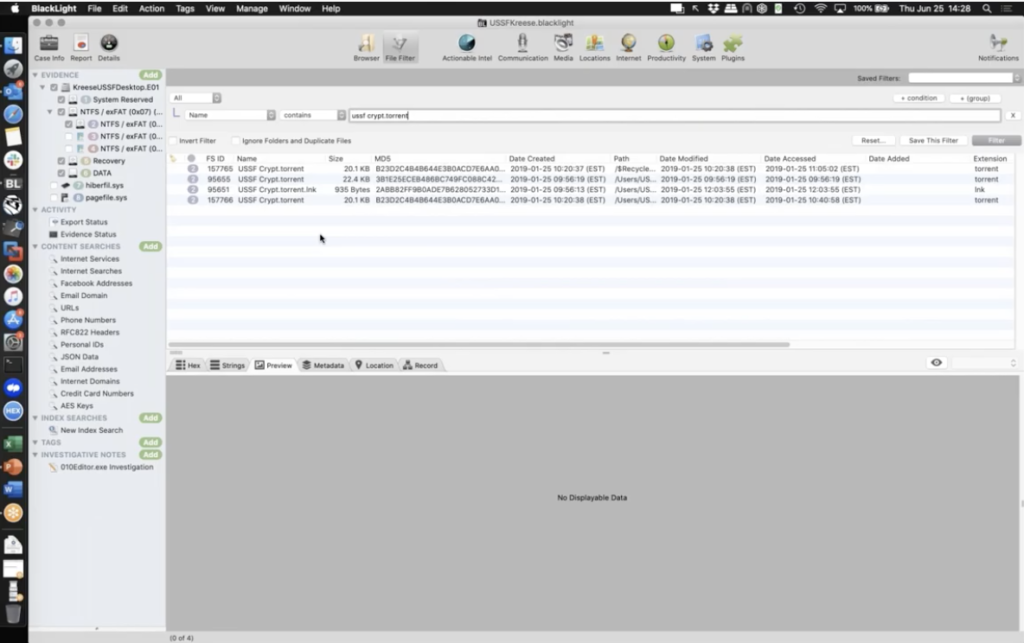Open the Productivity view
Image resolution: width=1024 pixels, height=643 pixels.
point(666,48)
